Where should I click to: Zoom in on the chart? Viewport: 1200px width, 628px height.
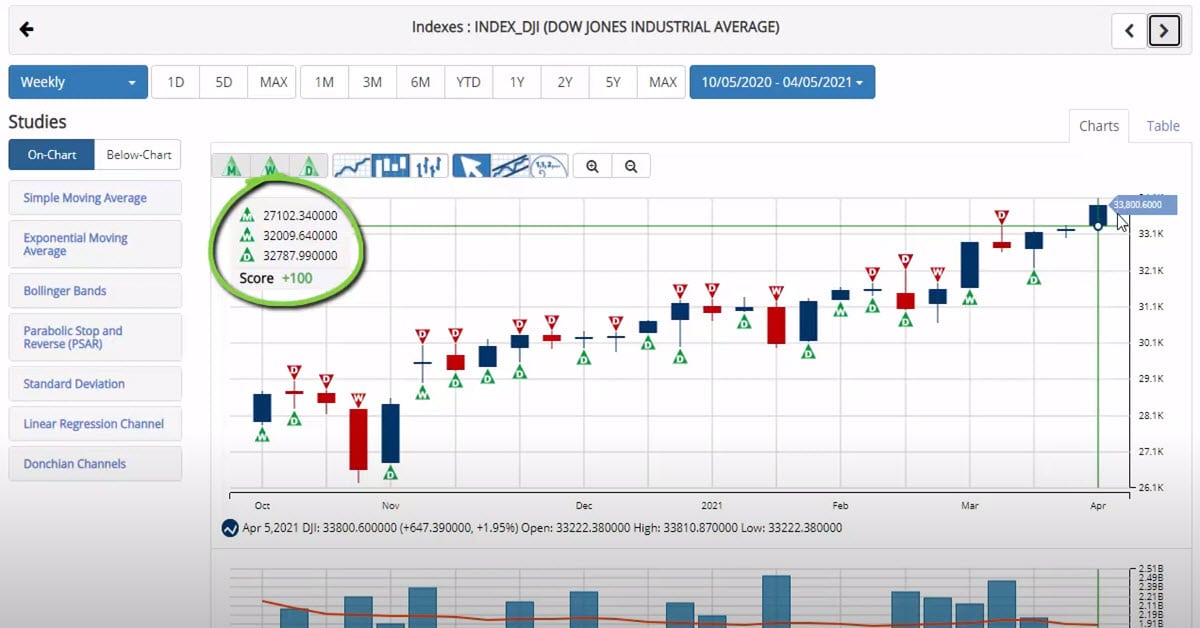[593, 167]
